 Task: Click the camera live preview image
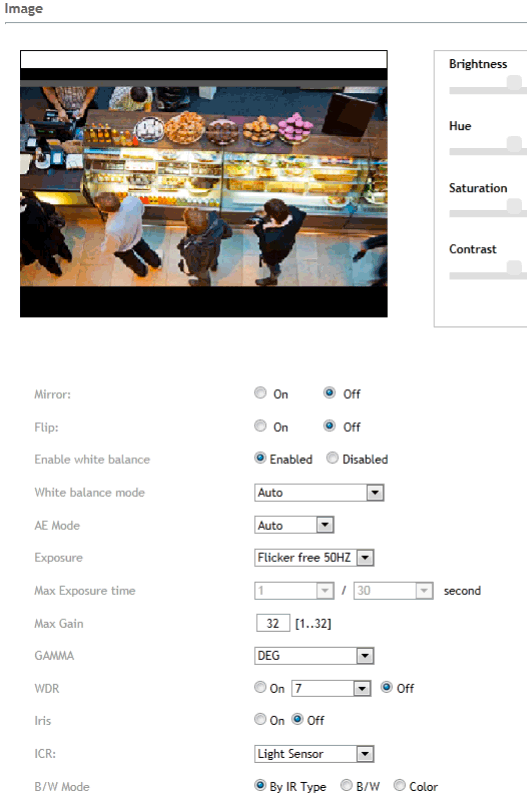[204, 184]
